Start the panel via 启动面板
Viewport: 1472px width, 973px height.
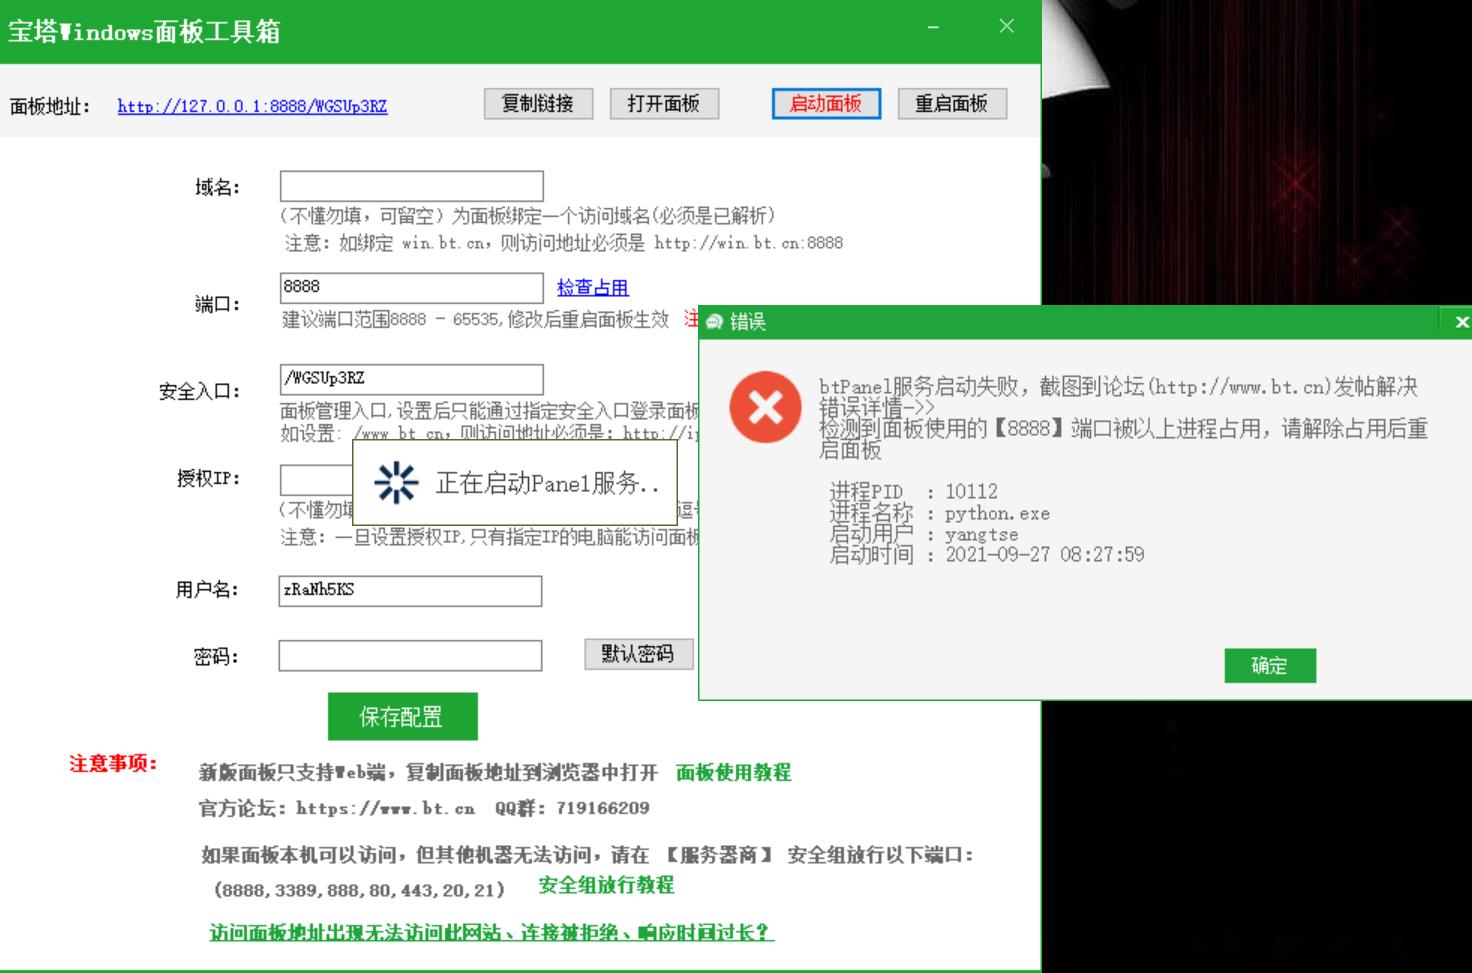coord(826,104)
